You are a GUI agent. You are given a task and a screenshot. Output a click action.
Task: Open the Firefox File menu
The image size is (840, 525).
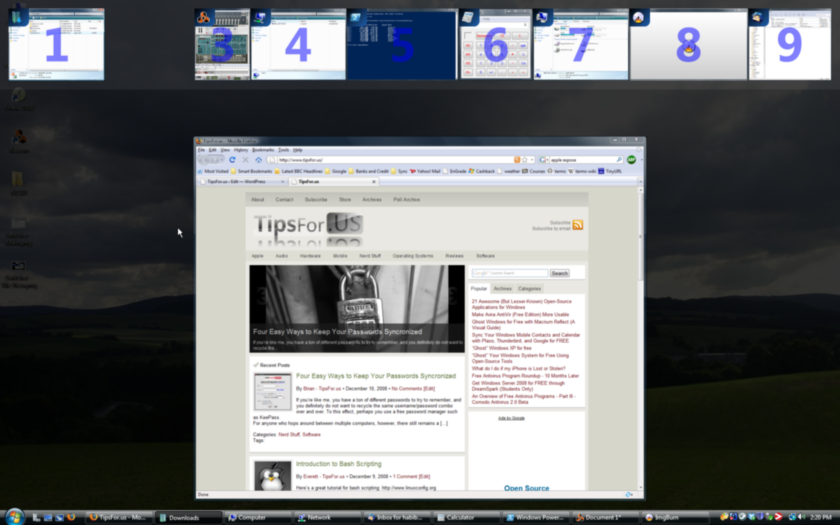click(x=201, y=150)
